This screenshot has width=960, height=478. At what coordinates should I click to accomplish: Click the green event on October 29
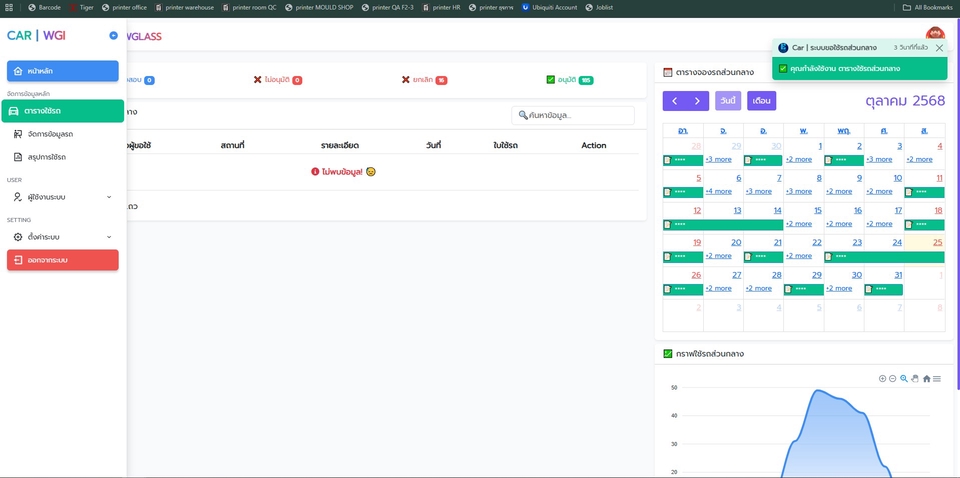click(803, 289)
